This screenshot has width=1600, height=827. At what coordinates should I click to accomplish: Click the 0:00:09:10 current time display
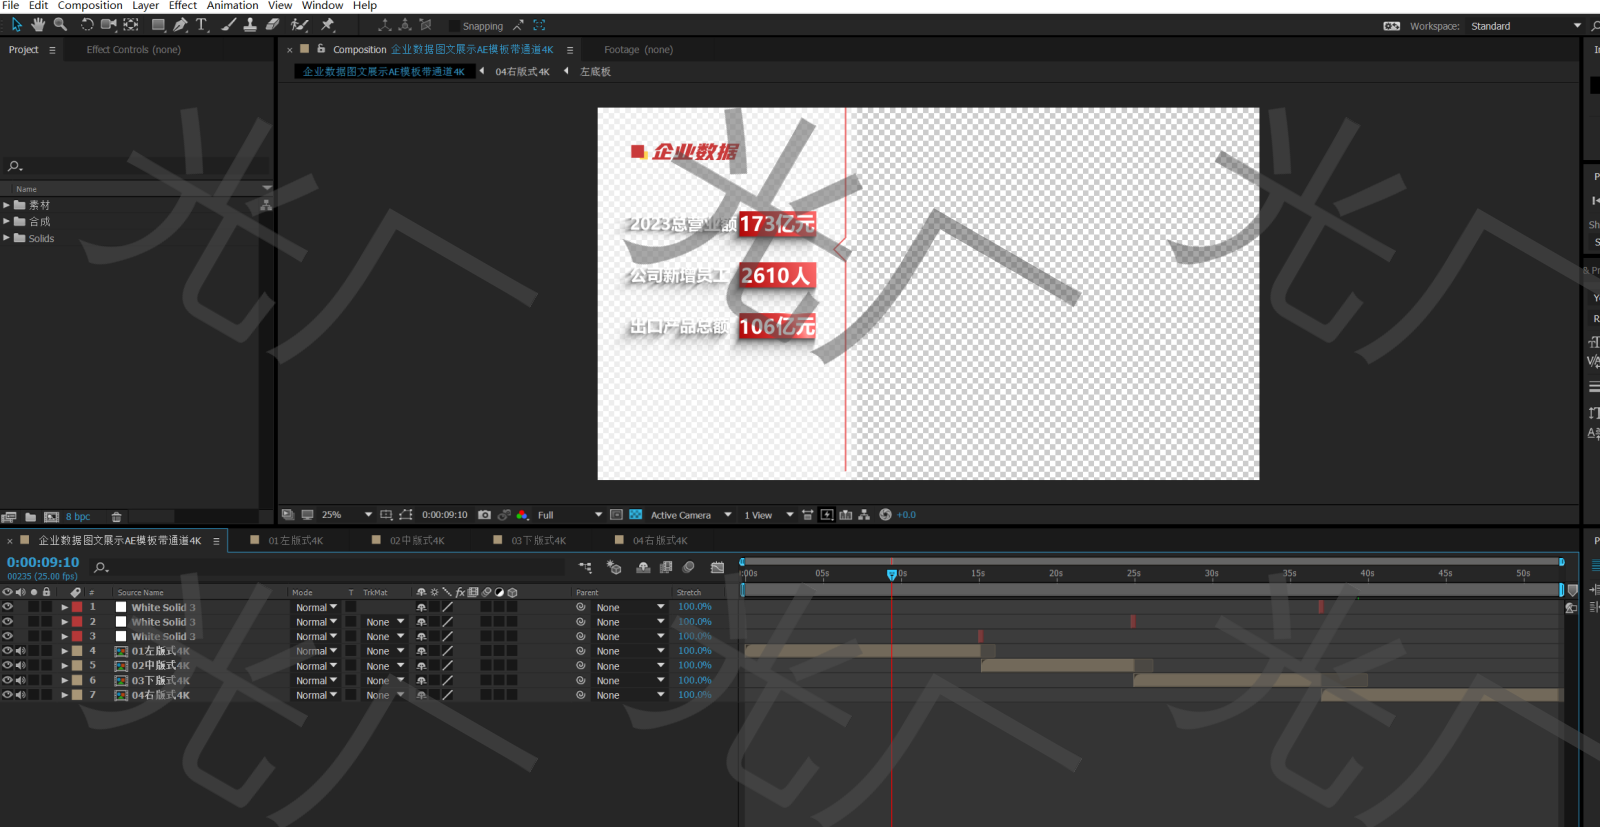pos(43,563)
